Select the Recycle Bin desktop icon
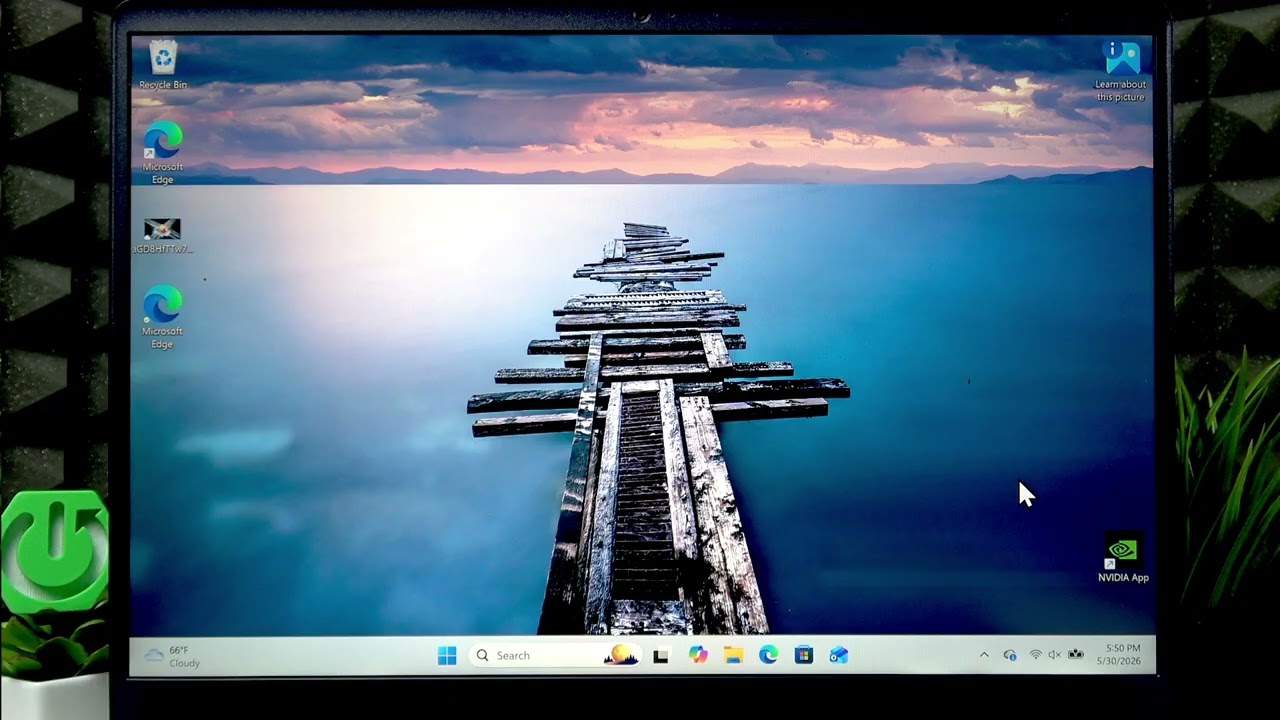 click(x=163, y=65)
